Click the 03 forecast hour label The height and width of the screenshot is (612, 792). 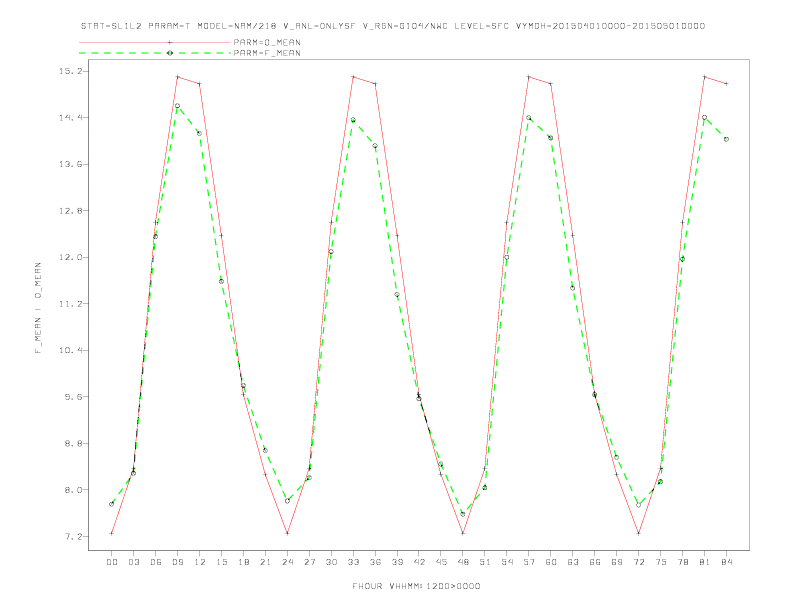pyautogui.click(x=133, y=562)
